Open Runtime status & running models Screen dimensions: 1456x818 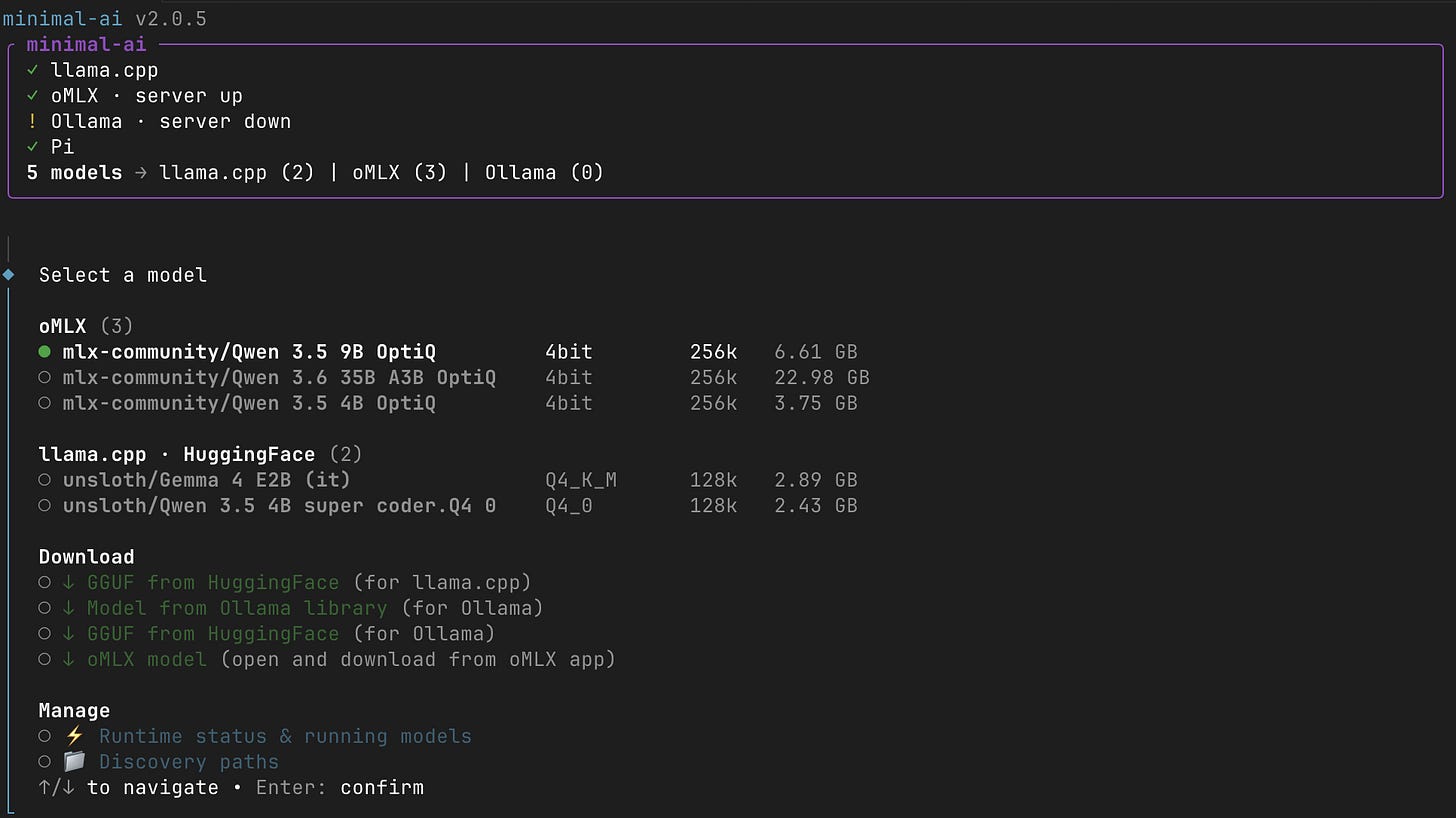[285, 736]
